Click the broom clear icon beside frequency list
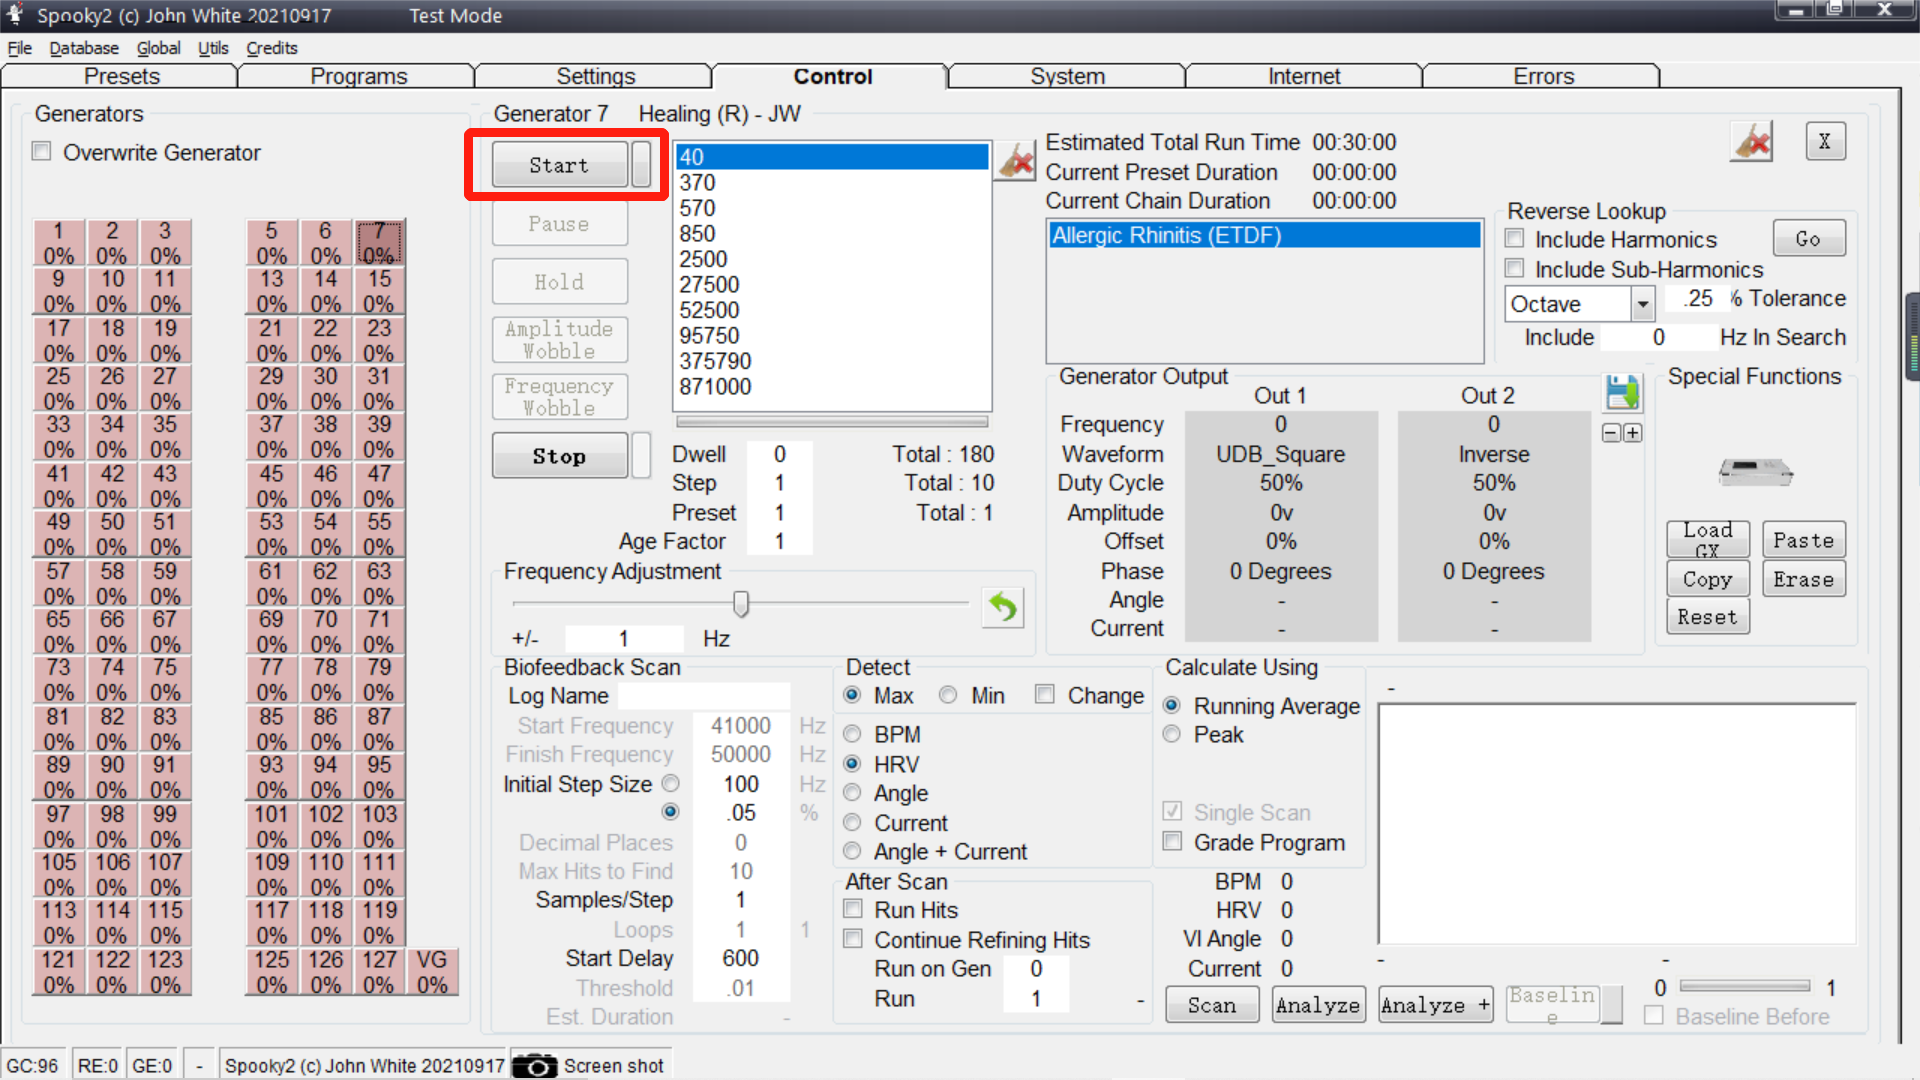This screenshot has height=1080, width=1920. pos(1016,162)
